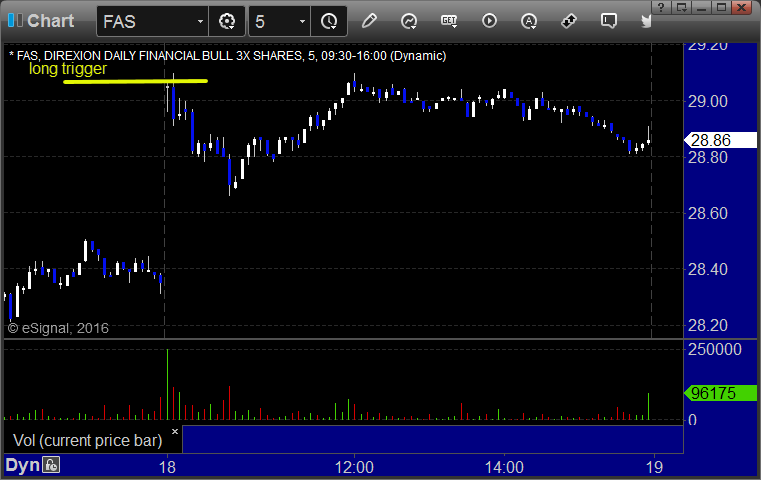
Task: Click the Vol (current price bar) label
Action: pos(87,440)
